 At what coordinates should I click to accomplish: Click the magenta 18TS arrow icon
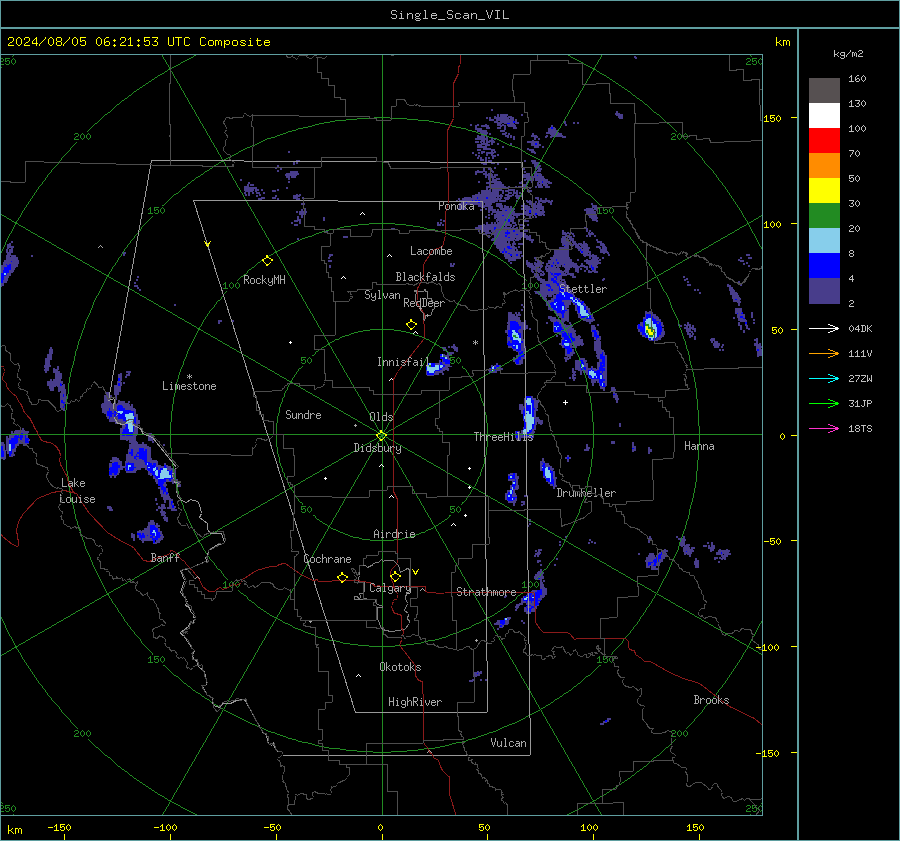click(824, 428)
